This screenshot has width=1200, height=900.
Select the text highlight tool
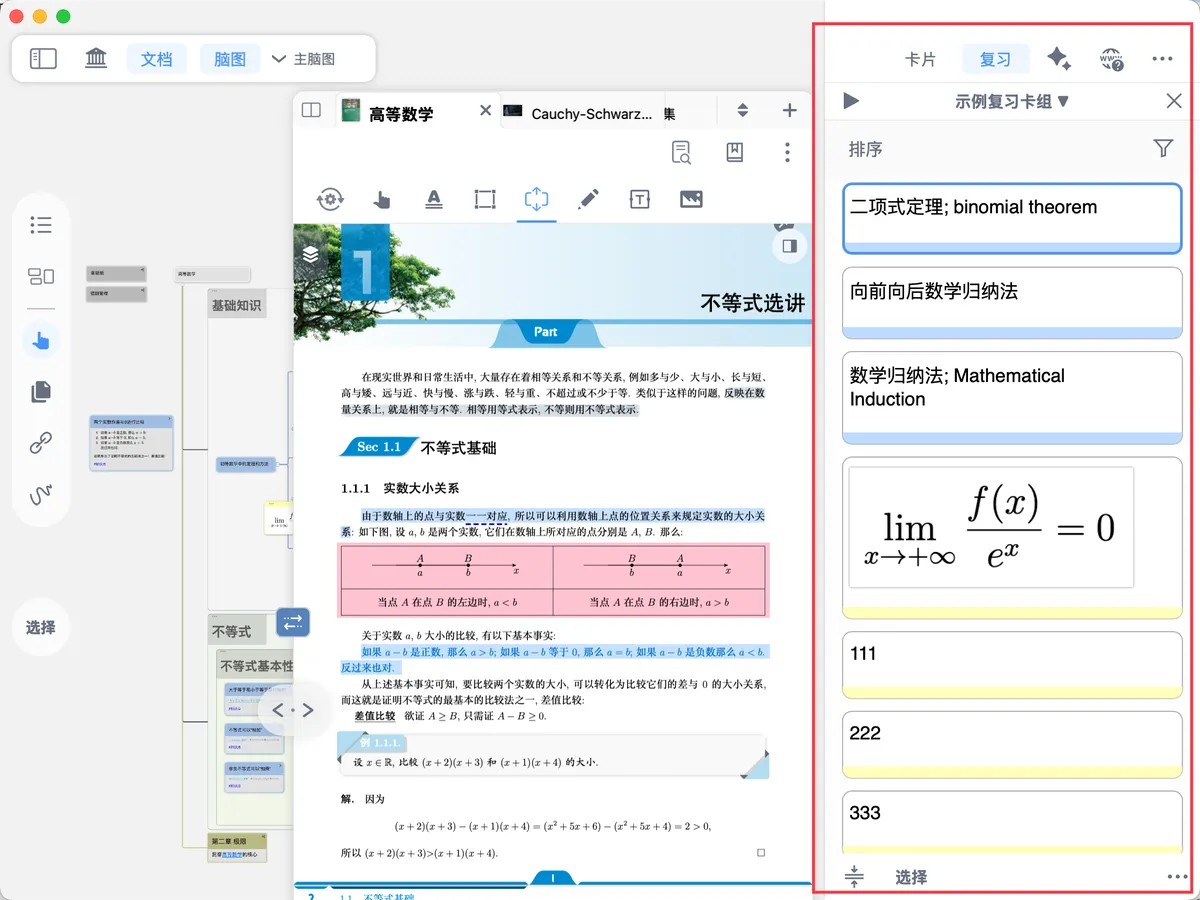434,199
